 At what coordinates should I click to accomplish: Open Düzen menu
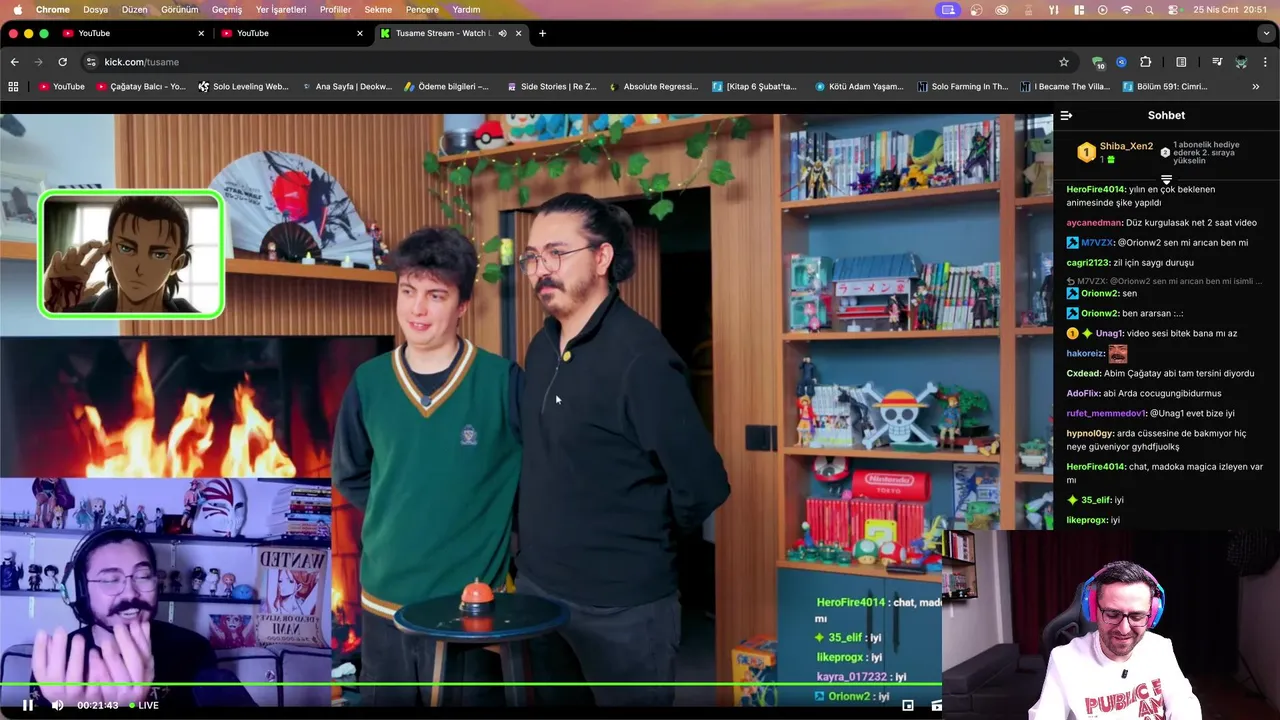(134, 10)
